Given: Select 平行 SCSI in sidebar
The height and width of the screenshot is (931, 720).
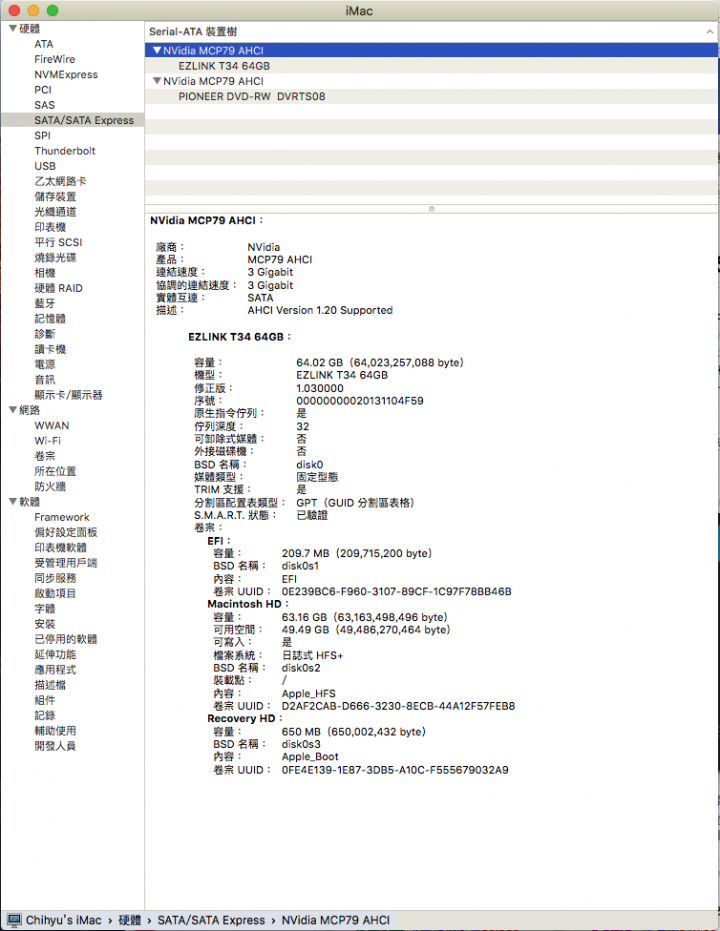Looking at the screenshot, I should coord(58,242).
